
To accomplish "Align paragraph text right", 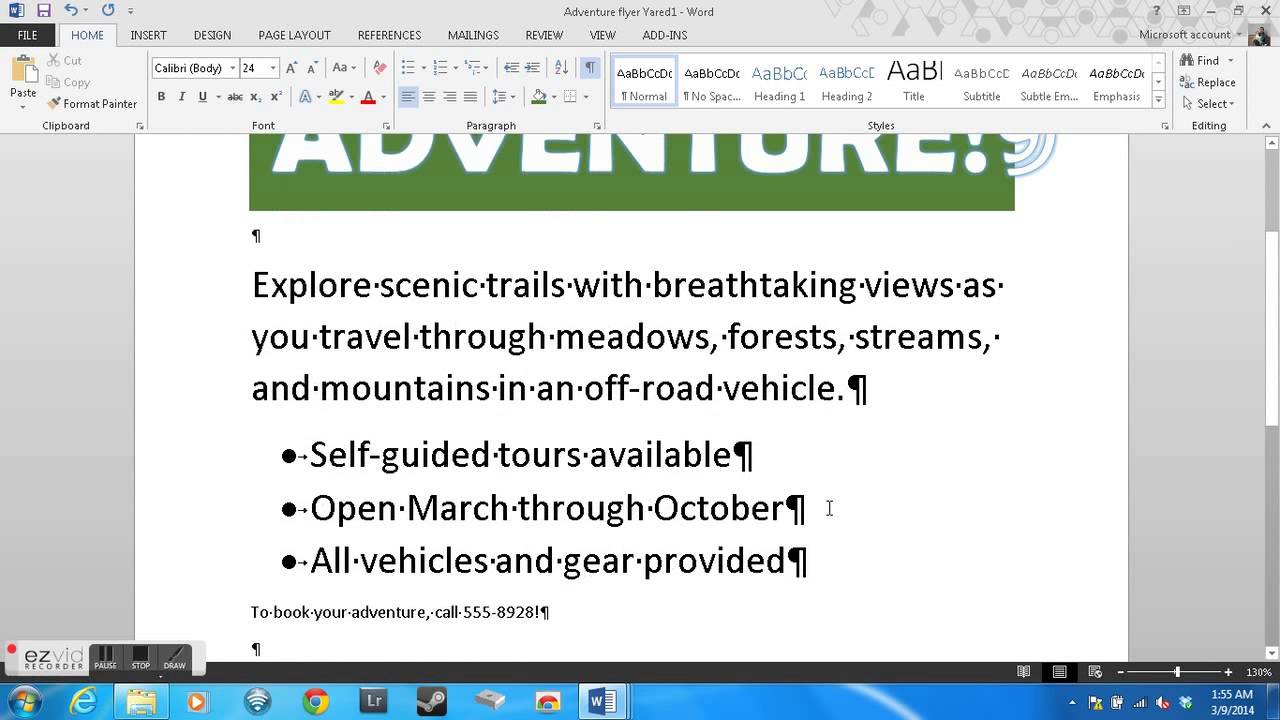I will [x=449, y=97].
